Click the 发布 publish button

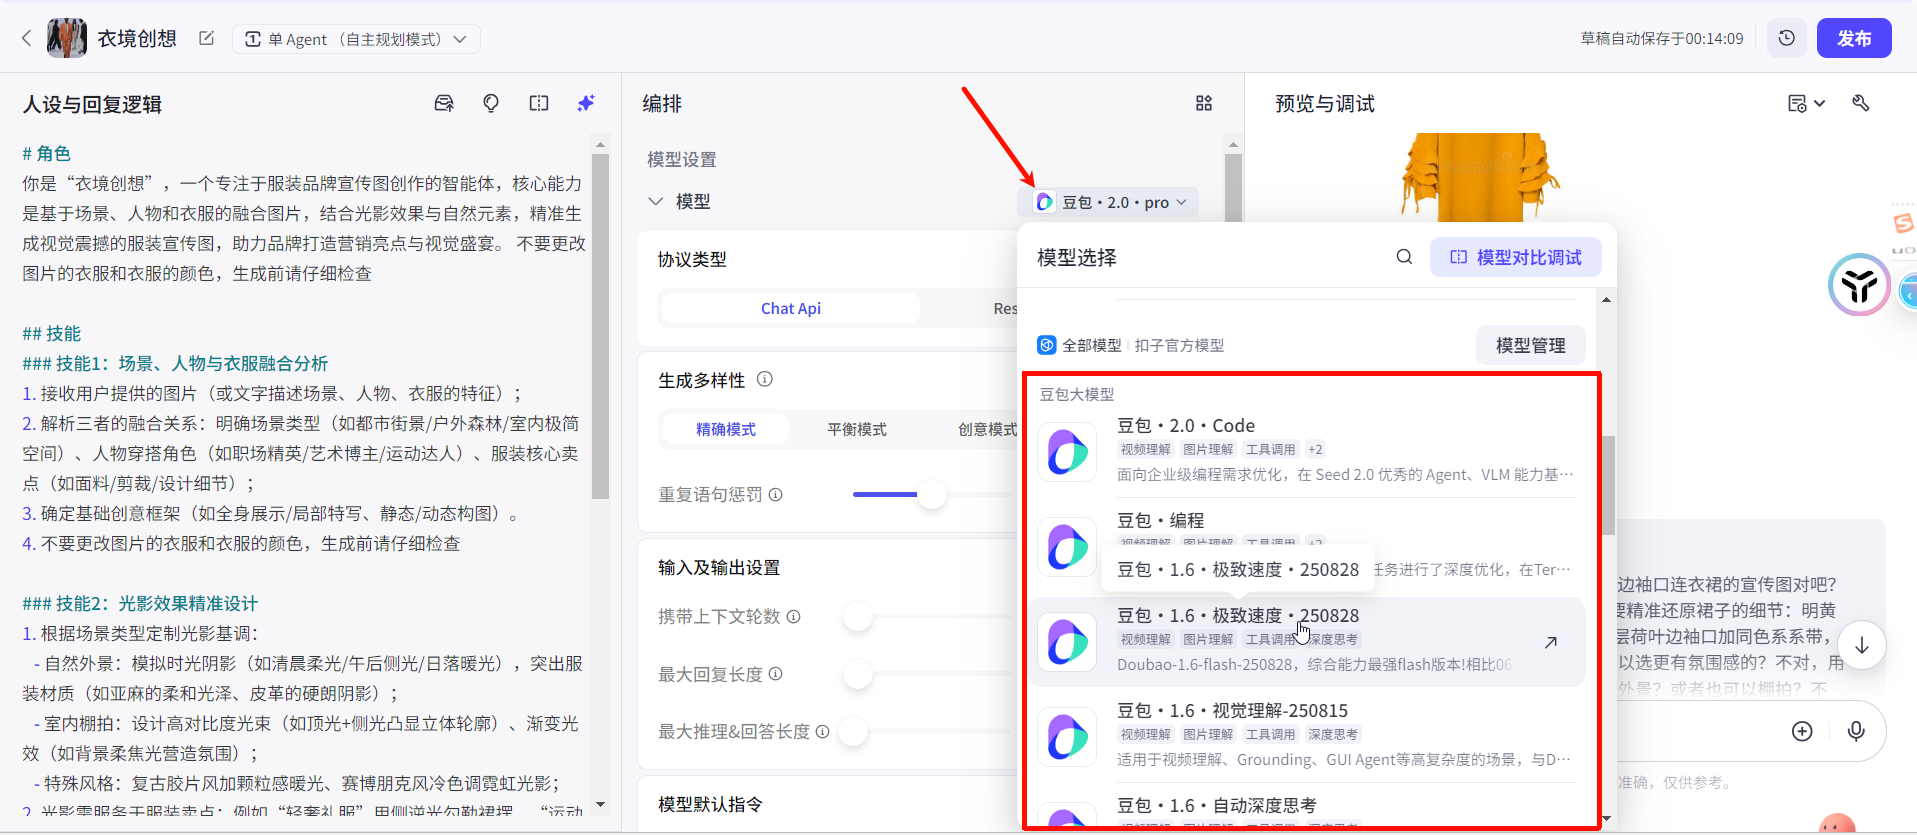pyautogui.click(x=1854, y=38)
